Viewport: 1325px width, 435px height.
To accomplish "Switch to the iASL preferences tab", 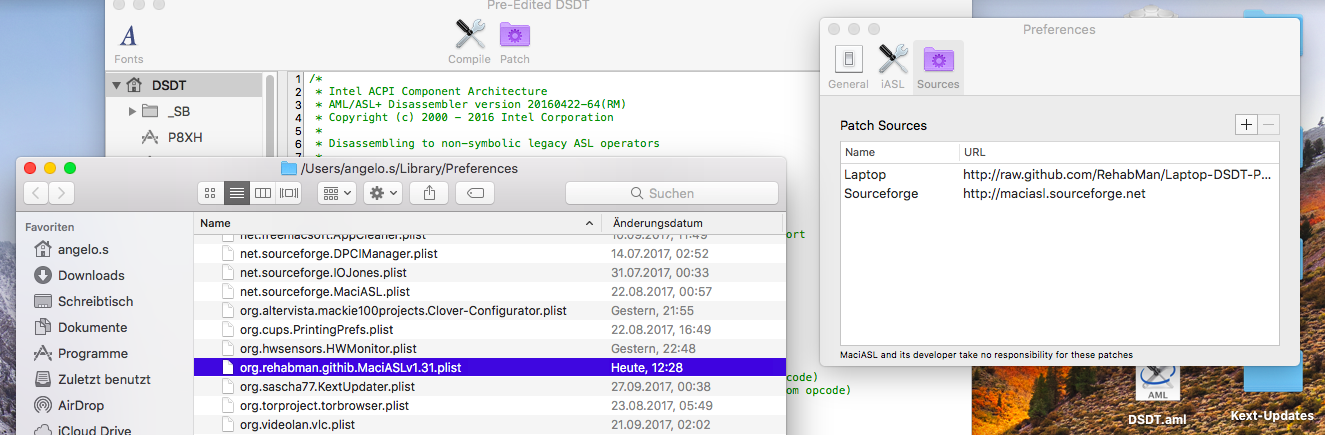I will (892, 66).
